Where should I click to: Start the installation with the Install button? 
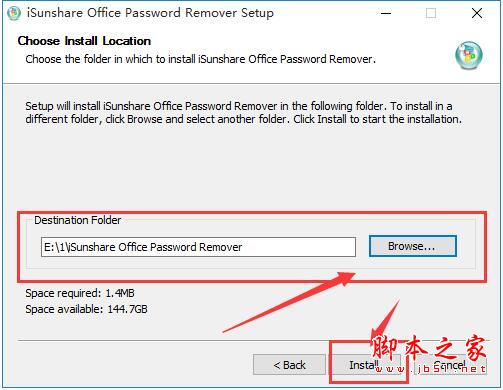point(367,365)
